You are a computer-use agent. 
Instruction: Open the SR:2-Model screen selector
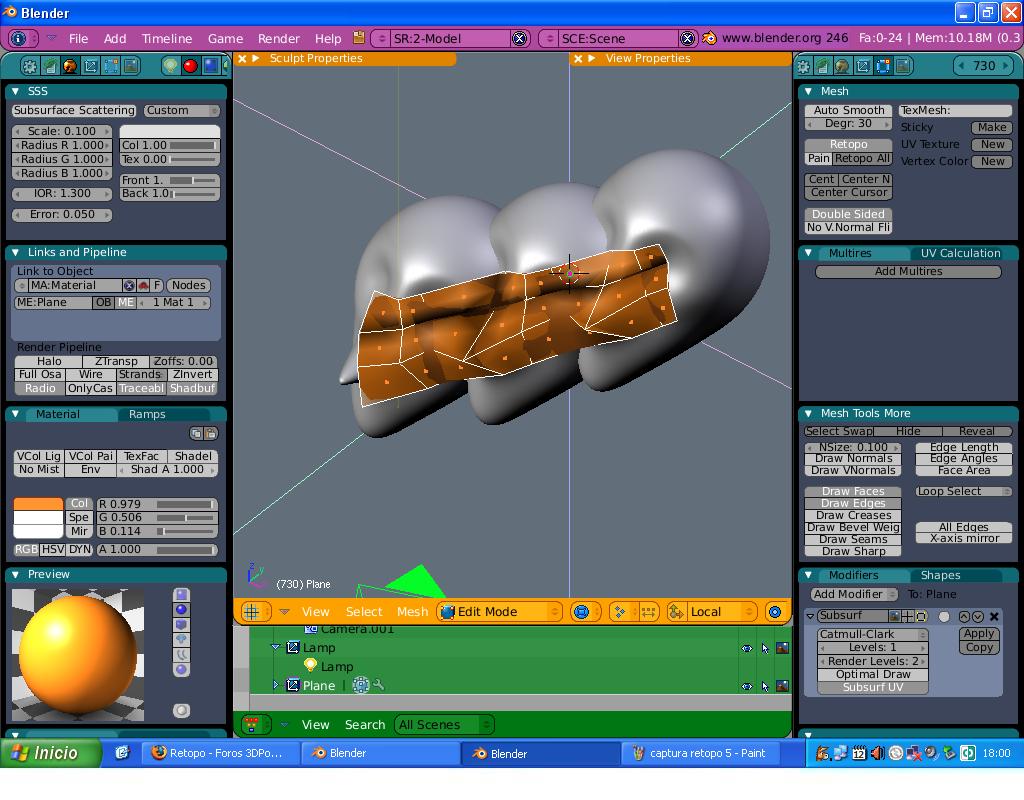381,39
